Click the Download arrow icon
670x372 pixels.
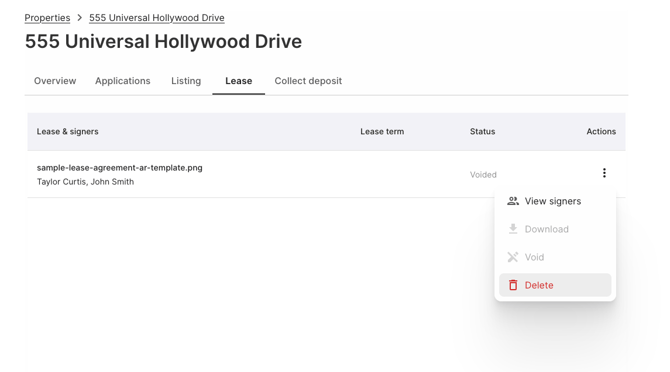[x=513, y=229]
